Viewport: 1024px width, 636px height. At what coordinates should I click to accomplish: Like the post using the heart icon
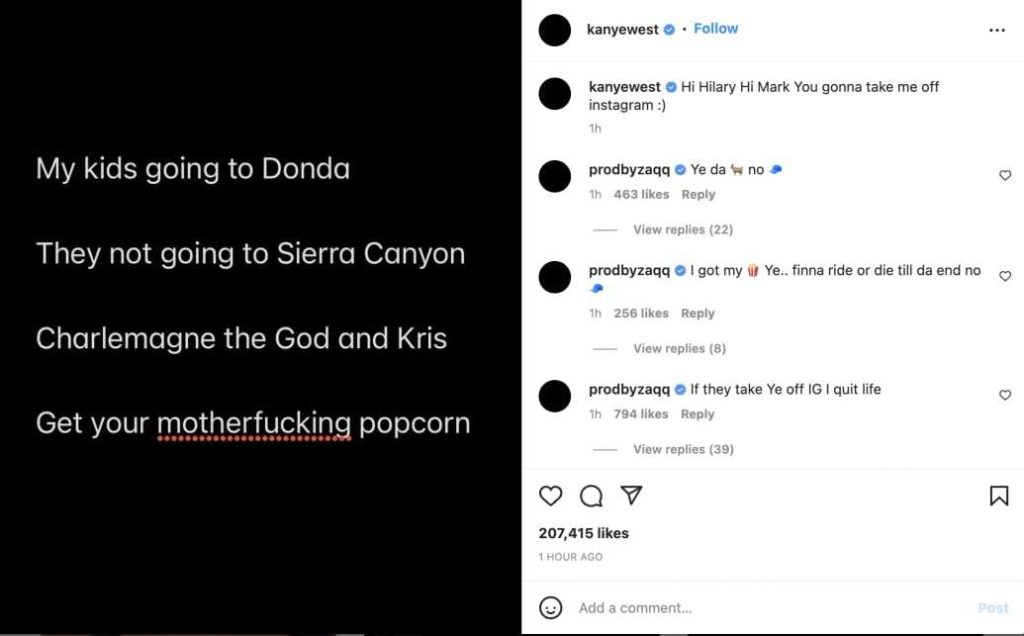551,494
